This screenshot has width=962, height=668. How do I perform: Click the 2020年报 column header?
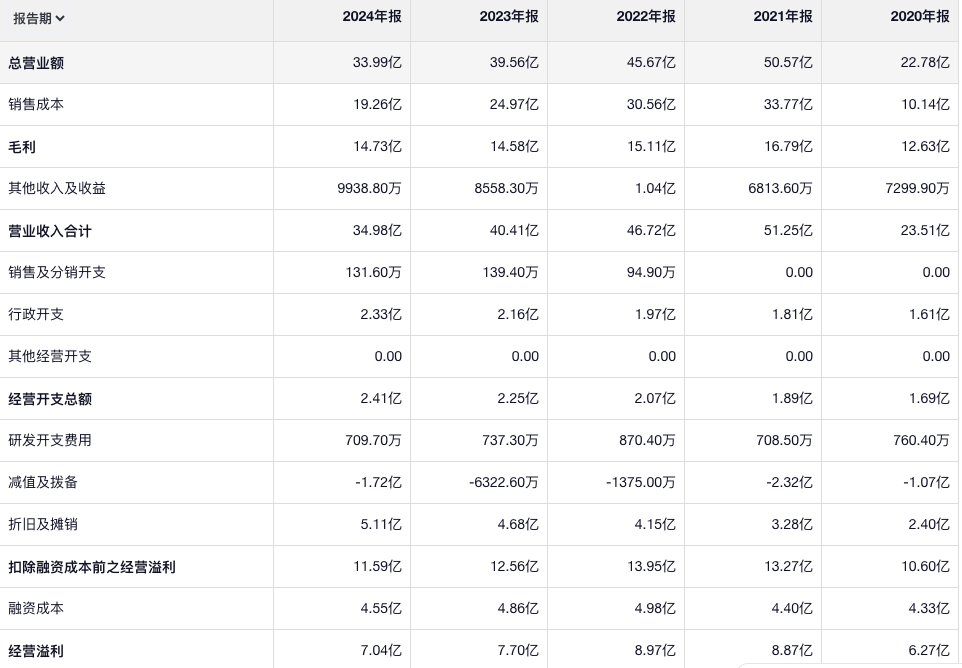tap(919, 17)
